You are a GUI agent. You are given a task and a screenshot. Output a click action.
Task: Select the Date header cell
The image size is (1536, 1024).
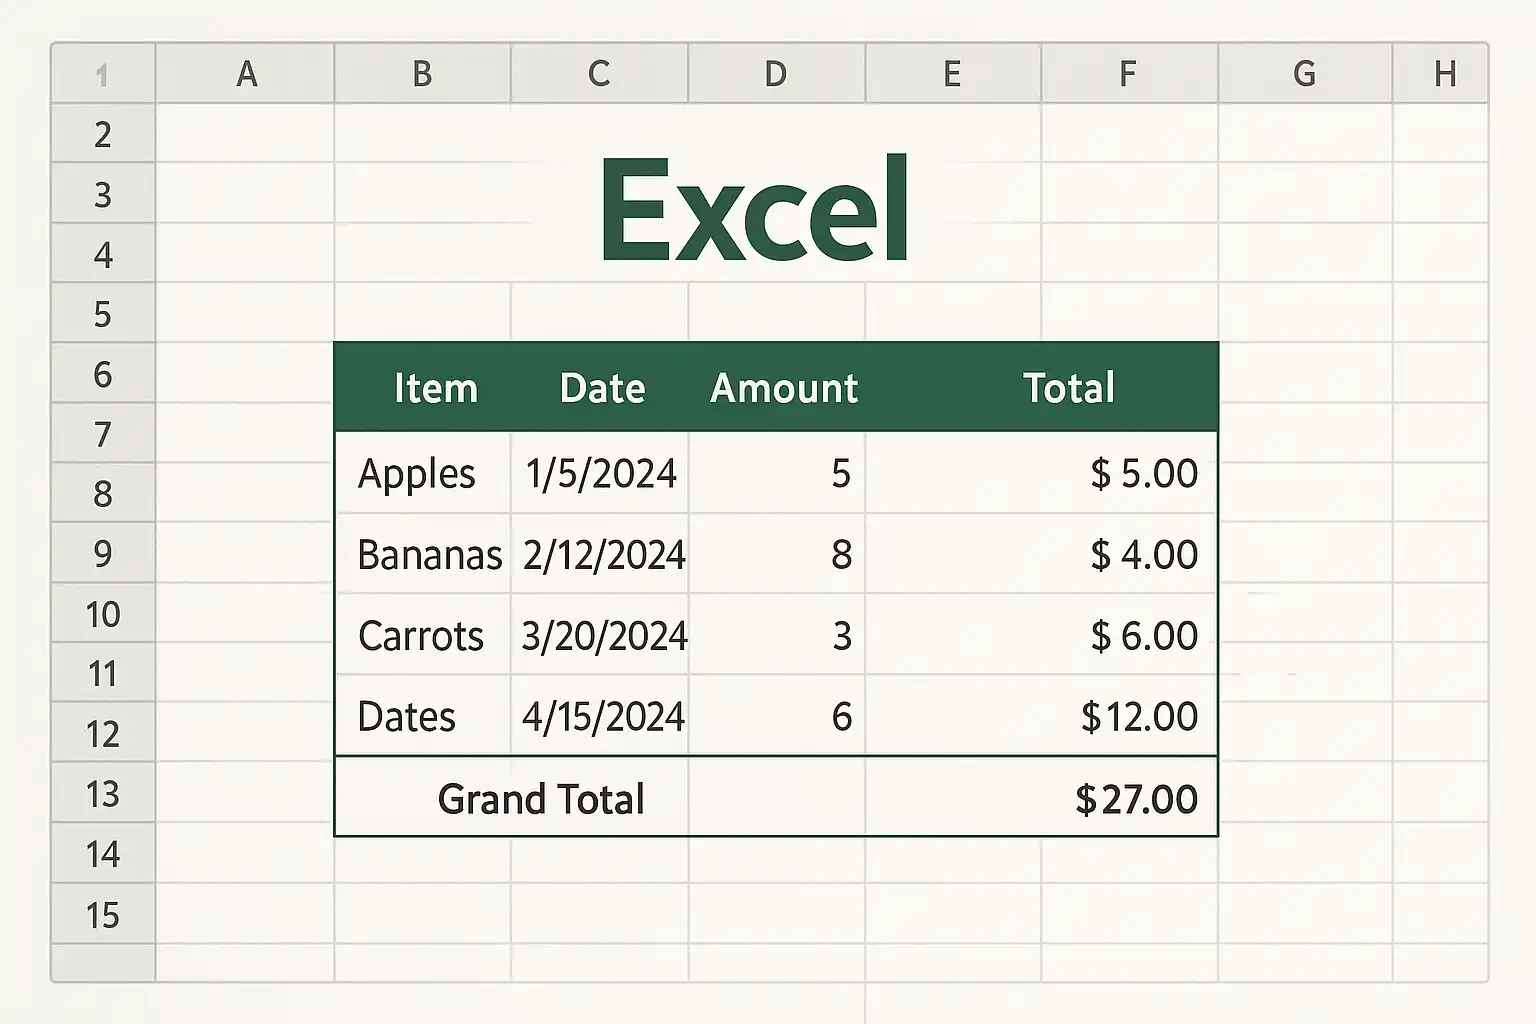pyautogui.click(x=602, y=388)
